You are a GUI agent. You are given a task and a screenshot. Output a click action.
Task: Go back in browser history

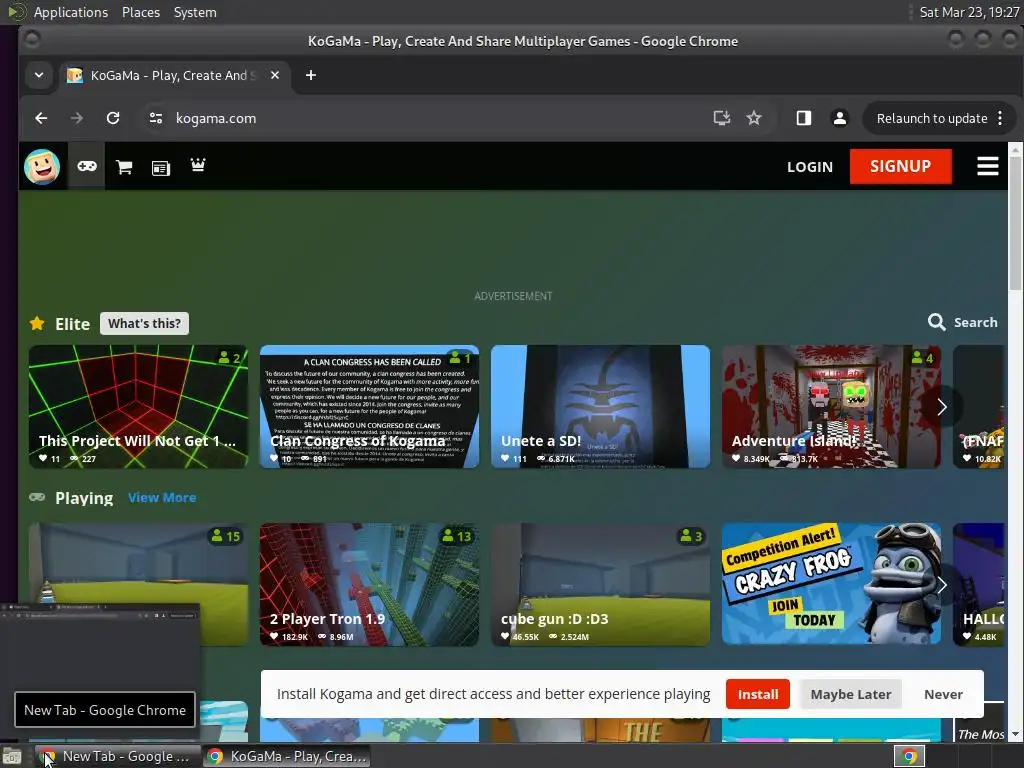[41, 118]
